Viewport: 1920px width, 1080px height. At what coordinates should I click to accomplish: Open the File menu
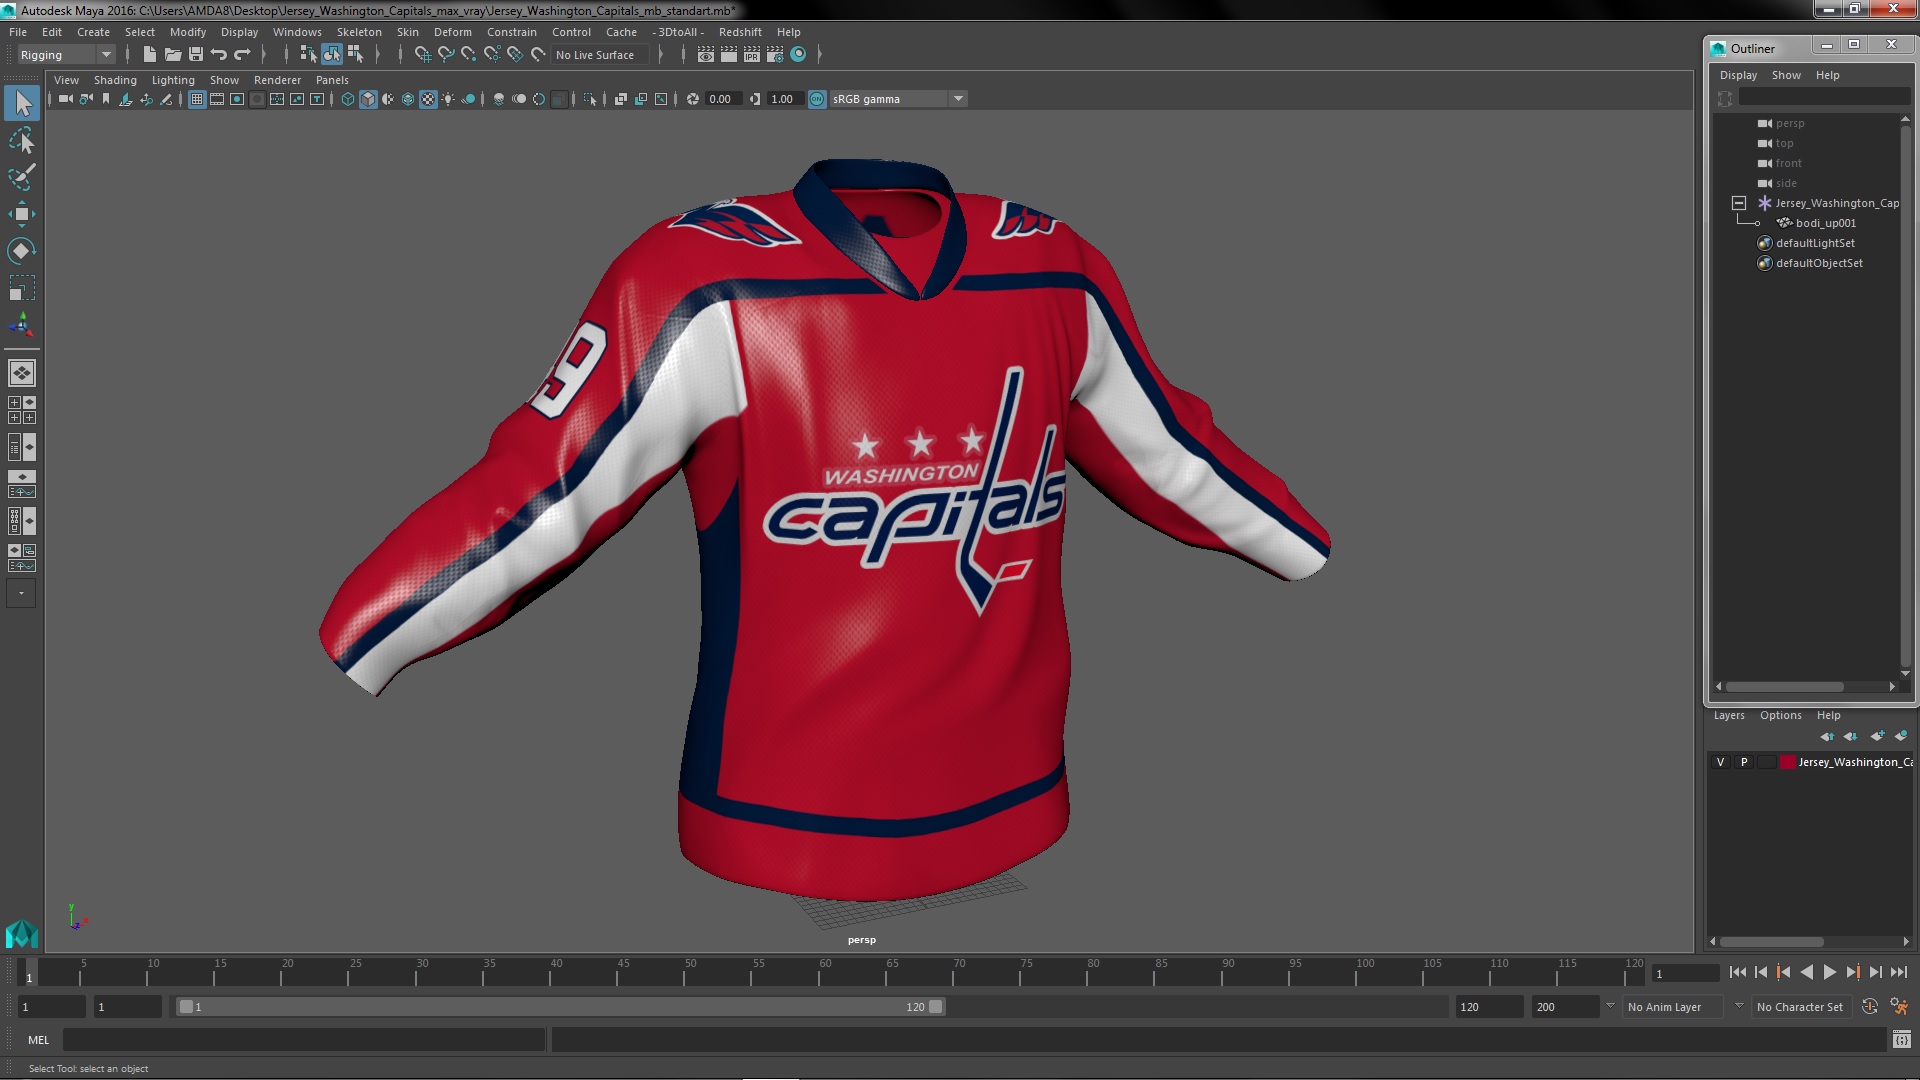(18, 32)
